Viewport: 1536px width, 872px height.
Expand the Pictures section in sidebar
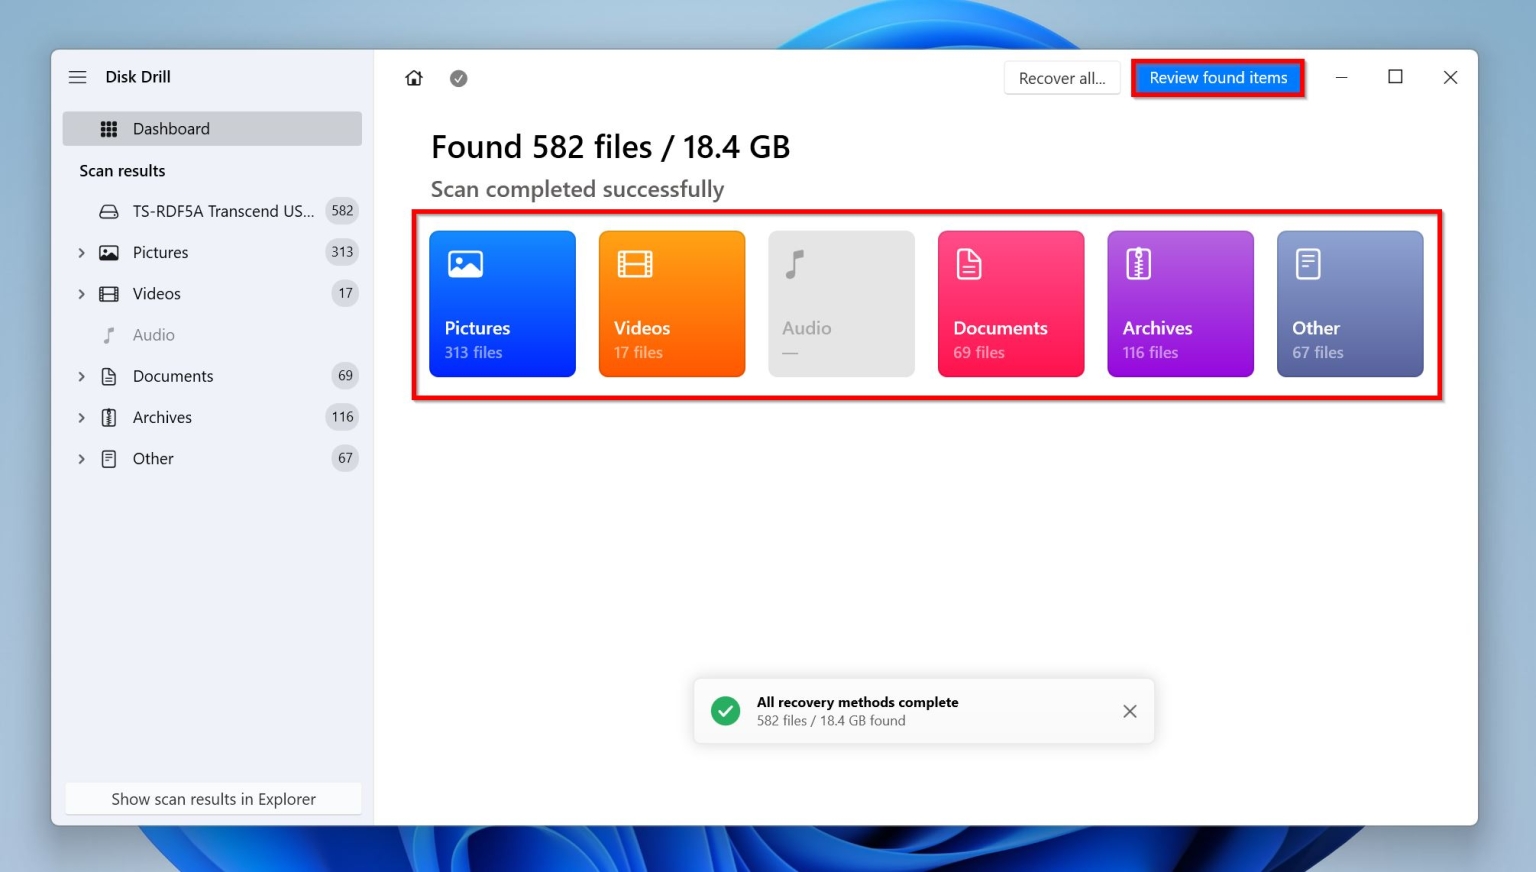coord(82,252)
